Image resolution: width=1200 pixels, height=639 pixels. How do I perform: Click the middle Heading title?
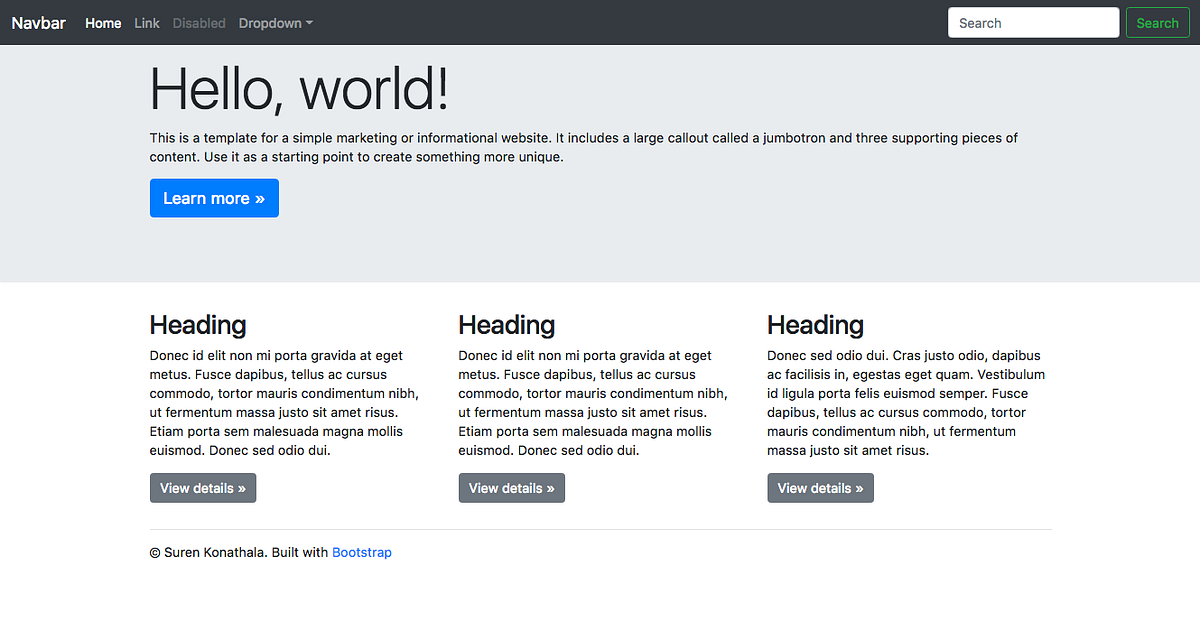[506, 325]
